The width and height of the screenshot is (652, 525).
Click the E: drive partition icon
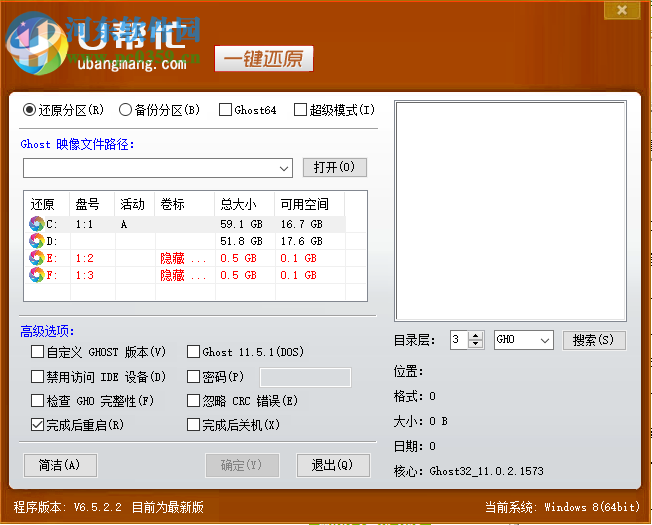(37, 258)
